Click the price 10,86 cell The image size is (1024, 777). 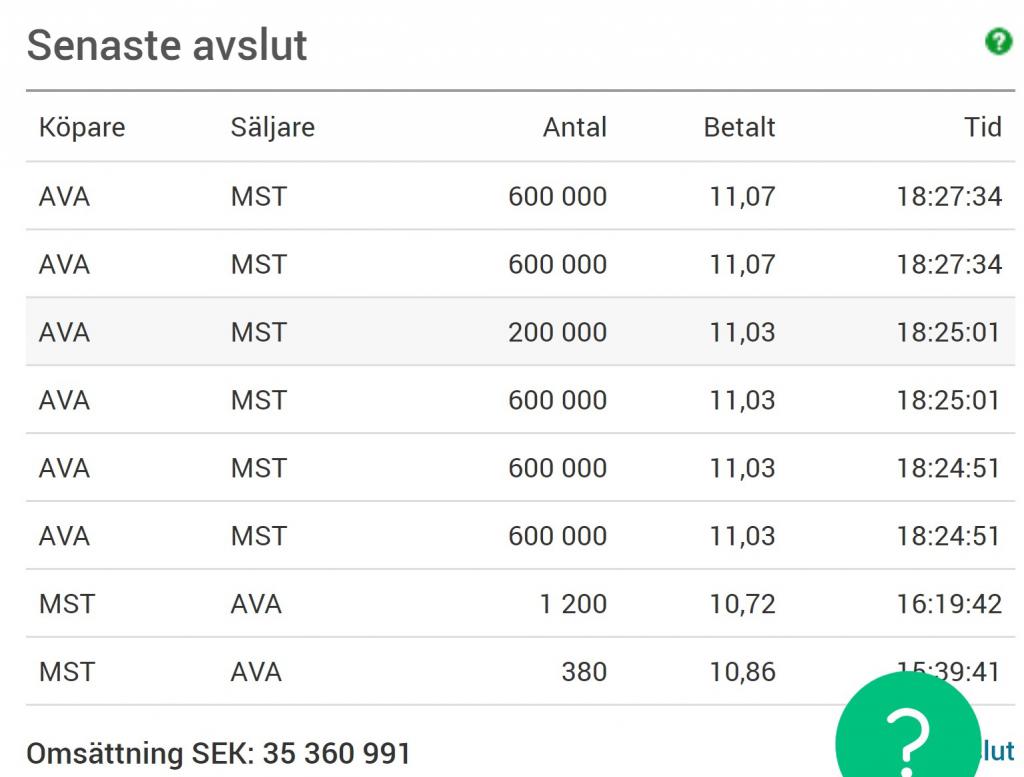pos(743,672)
